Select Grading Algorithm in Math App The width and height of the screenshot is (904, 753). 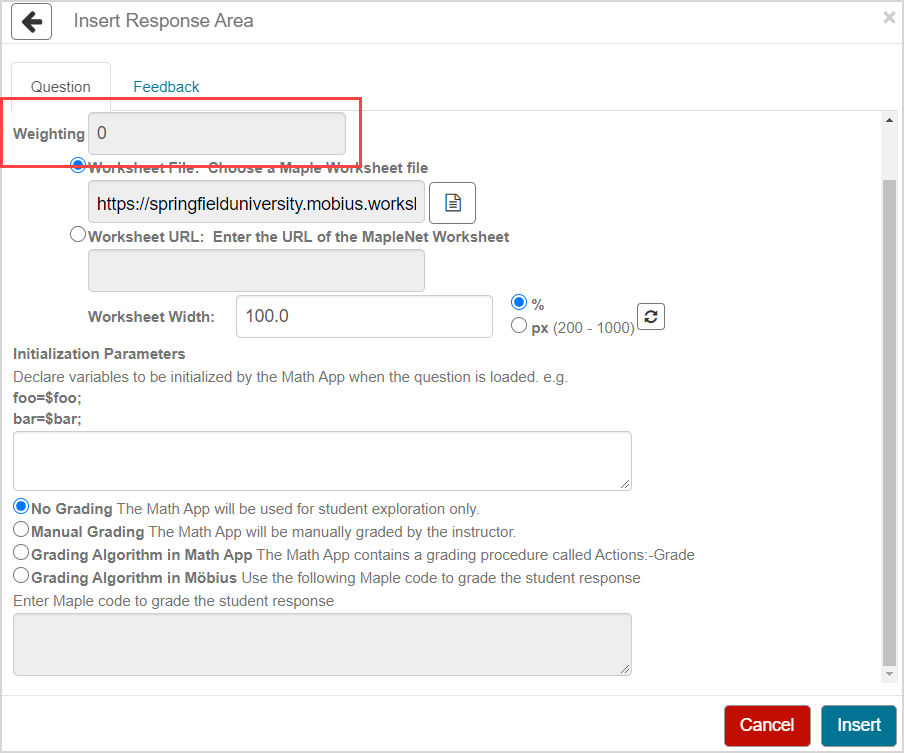[x=21, y=552]
